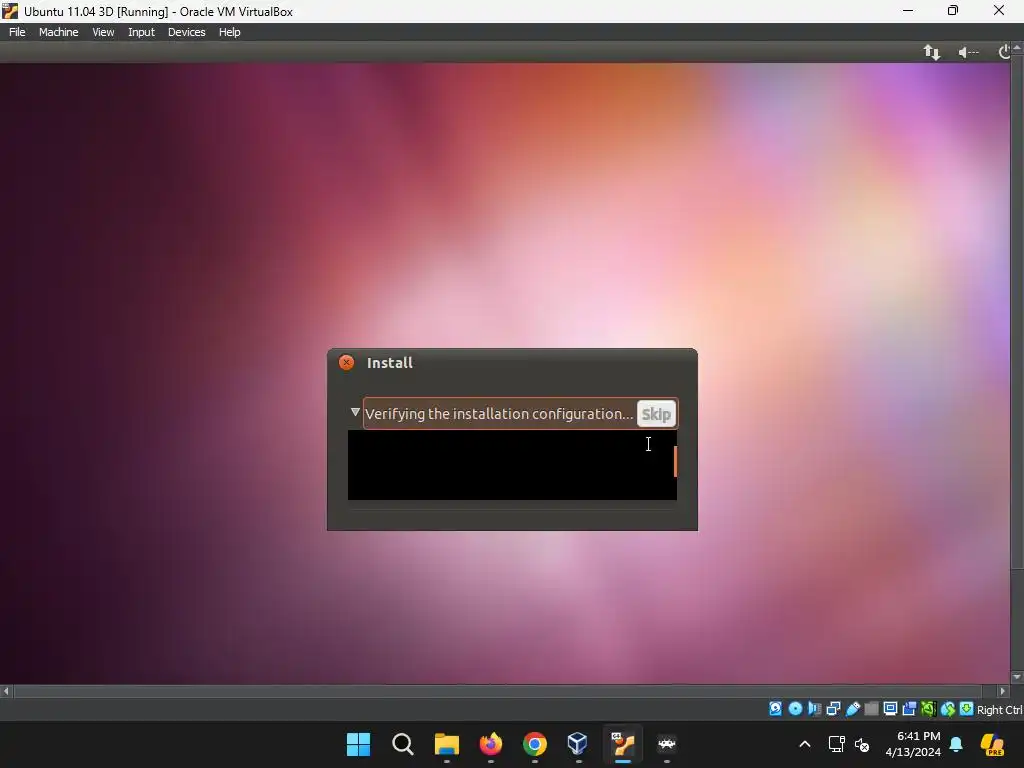Viewport: 1024px width, 768px height.
Task: Click the Right Ctrl host key label
Action: click(x=1000, y=710)
